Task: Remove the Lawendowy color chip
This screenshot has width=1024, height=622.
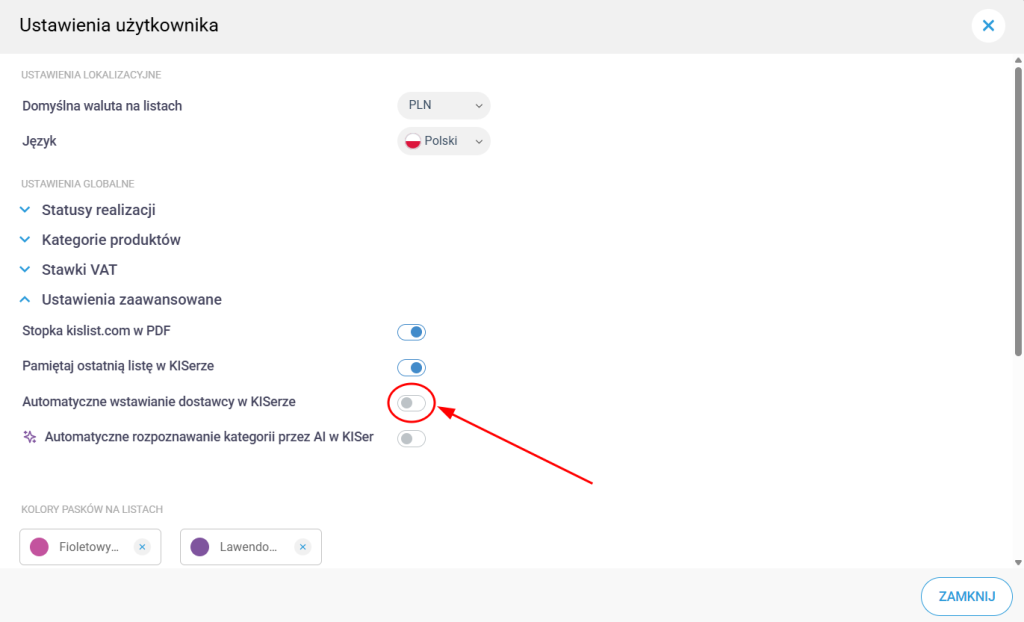Action: 303,547
